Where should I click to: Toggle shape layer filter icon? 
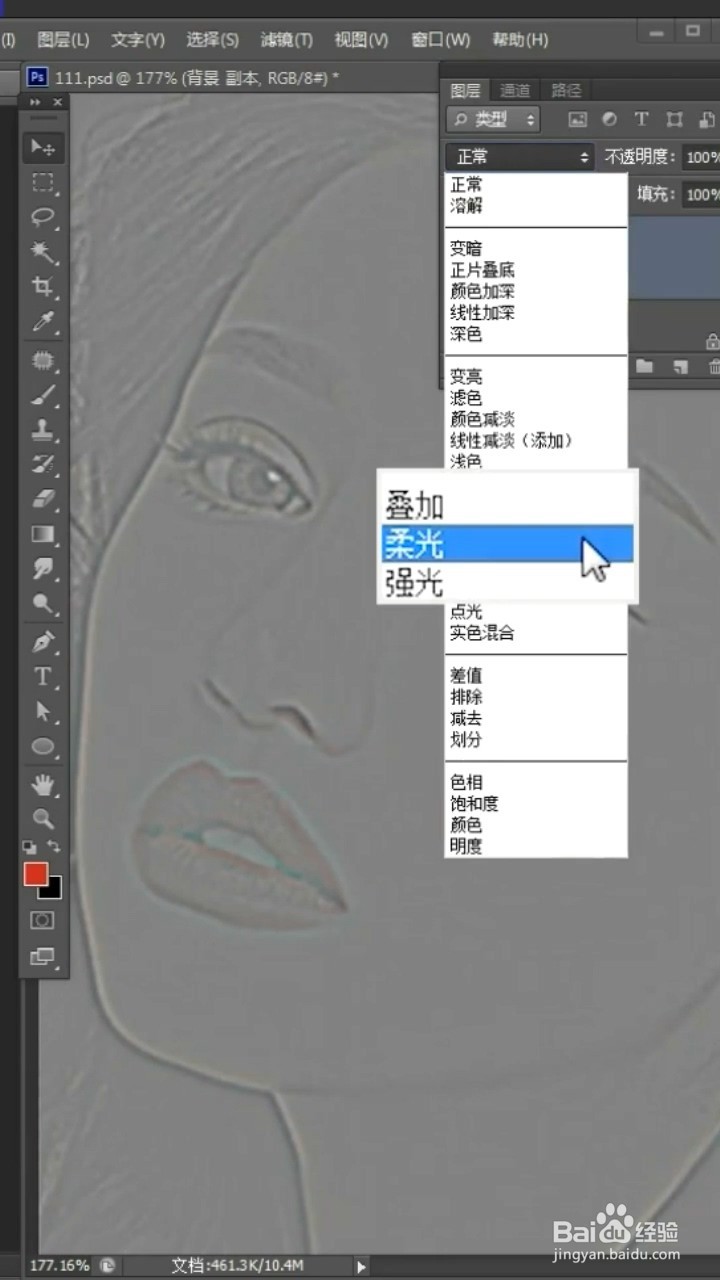click(674, 120)
